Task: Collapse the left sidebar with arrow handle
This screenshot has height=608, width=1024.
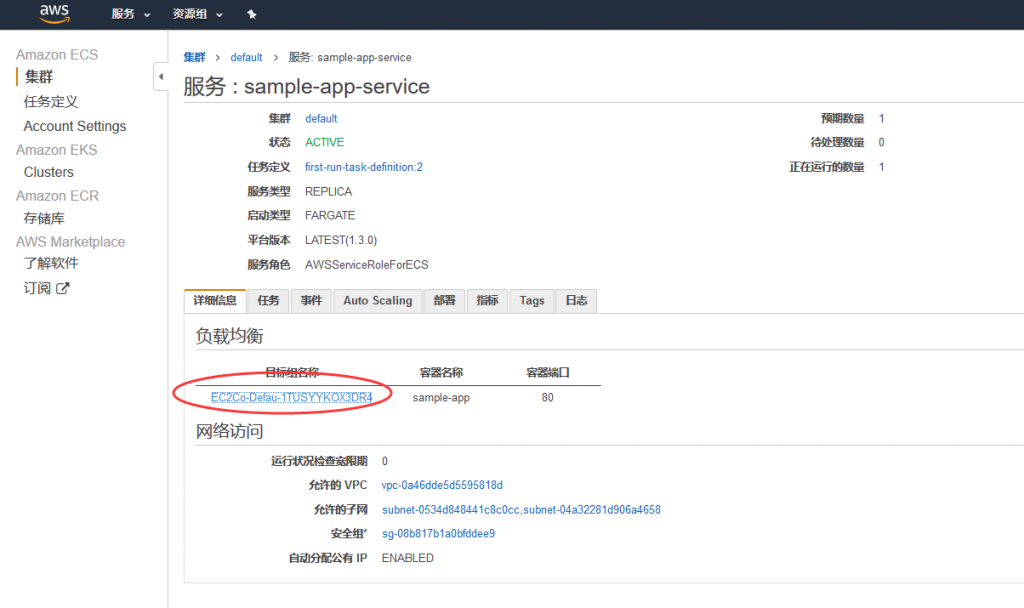Action: tap(160, 77)
